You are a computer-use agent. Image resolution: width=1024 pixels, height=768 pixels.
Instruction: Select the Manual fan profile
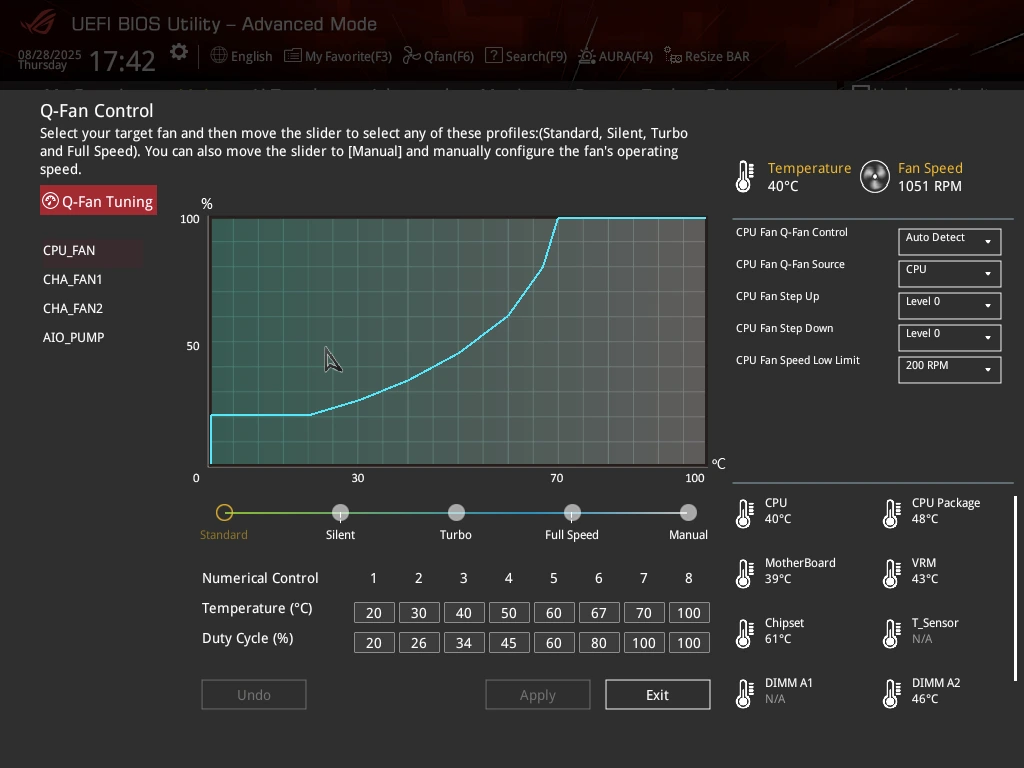(x=688, y=513)
